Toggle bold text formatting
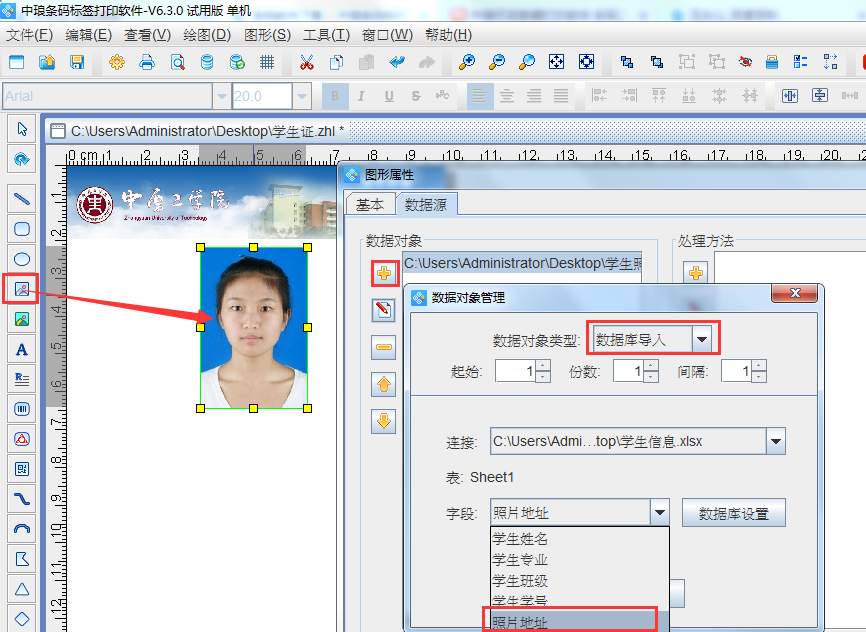This screenshot has height=632, width=866. pos(335,95)
